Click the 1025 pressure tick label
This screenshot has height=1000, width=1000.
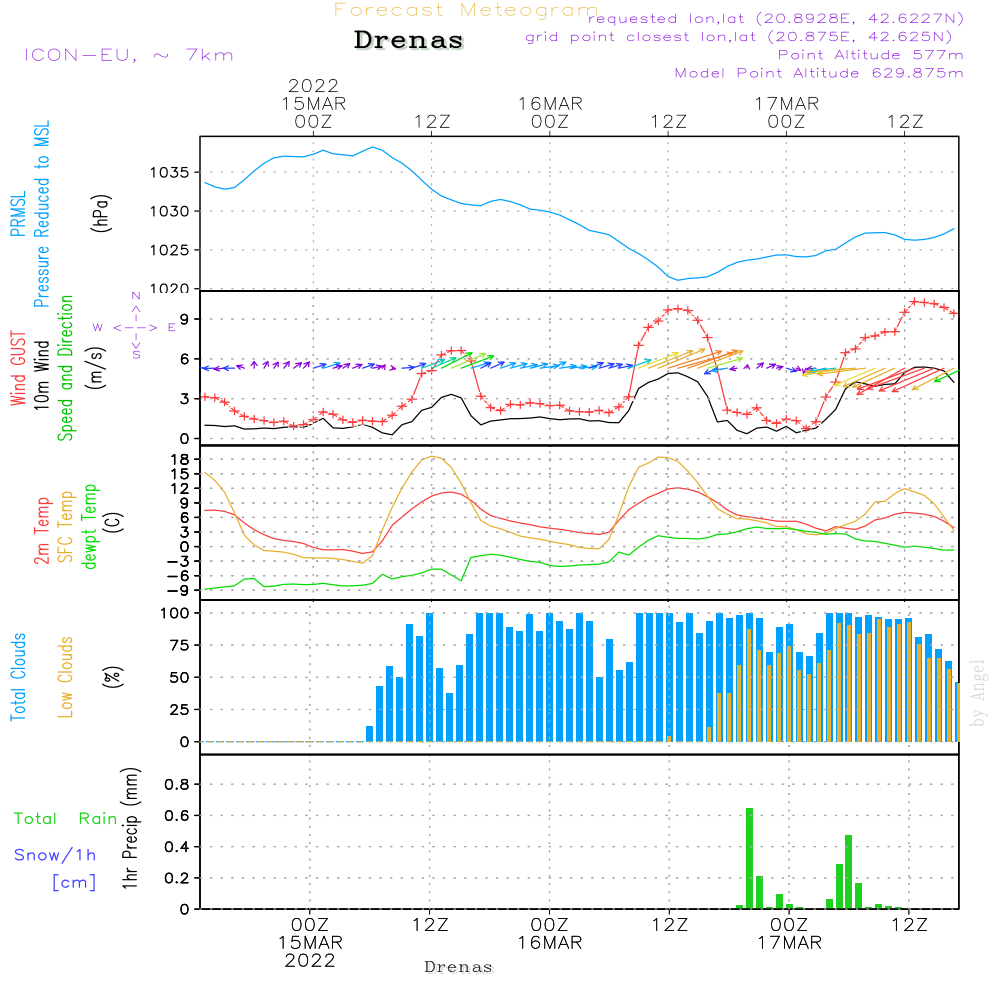click(x=169, y=250)
